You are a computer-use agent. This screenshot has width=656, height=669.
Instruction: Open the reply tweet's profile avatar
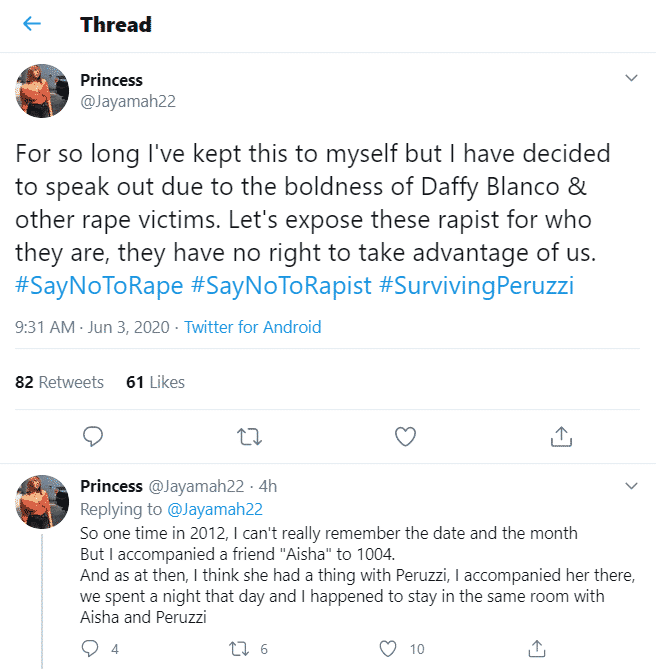(x=42, y=500)
